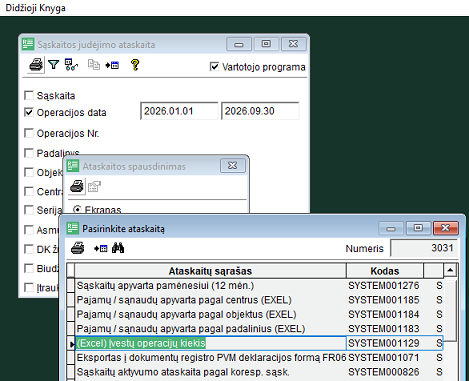
Task: Open the filter funnel icon
Action: click(53, 65)
